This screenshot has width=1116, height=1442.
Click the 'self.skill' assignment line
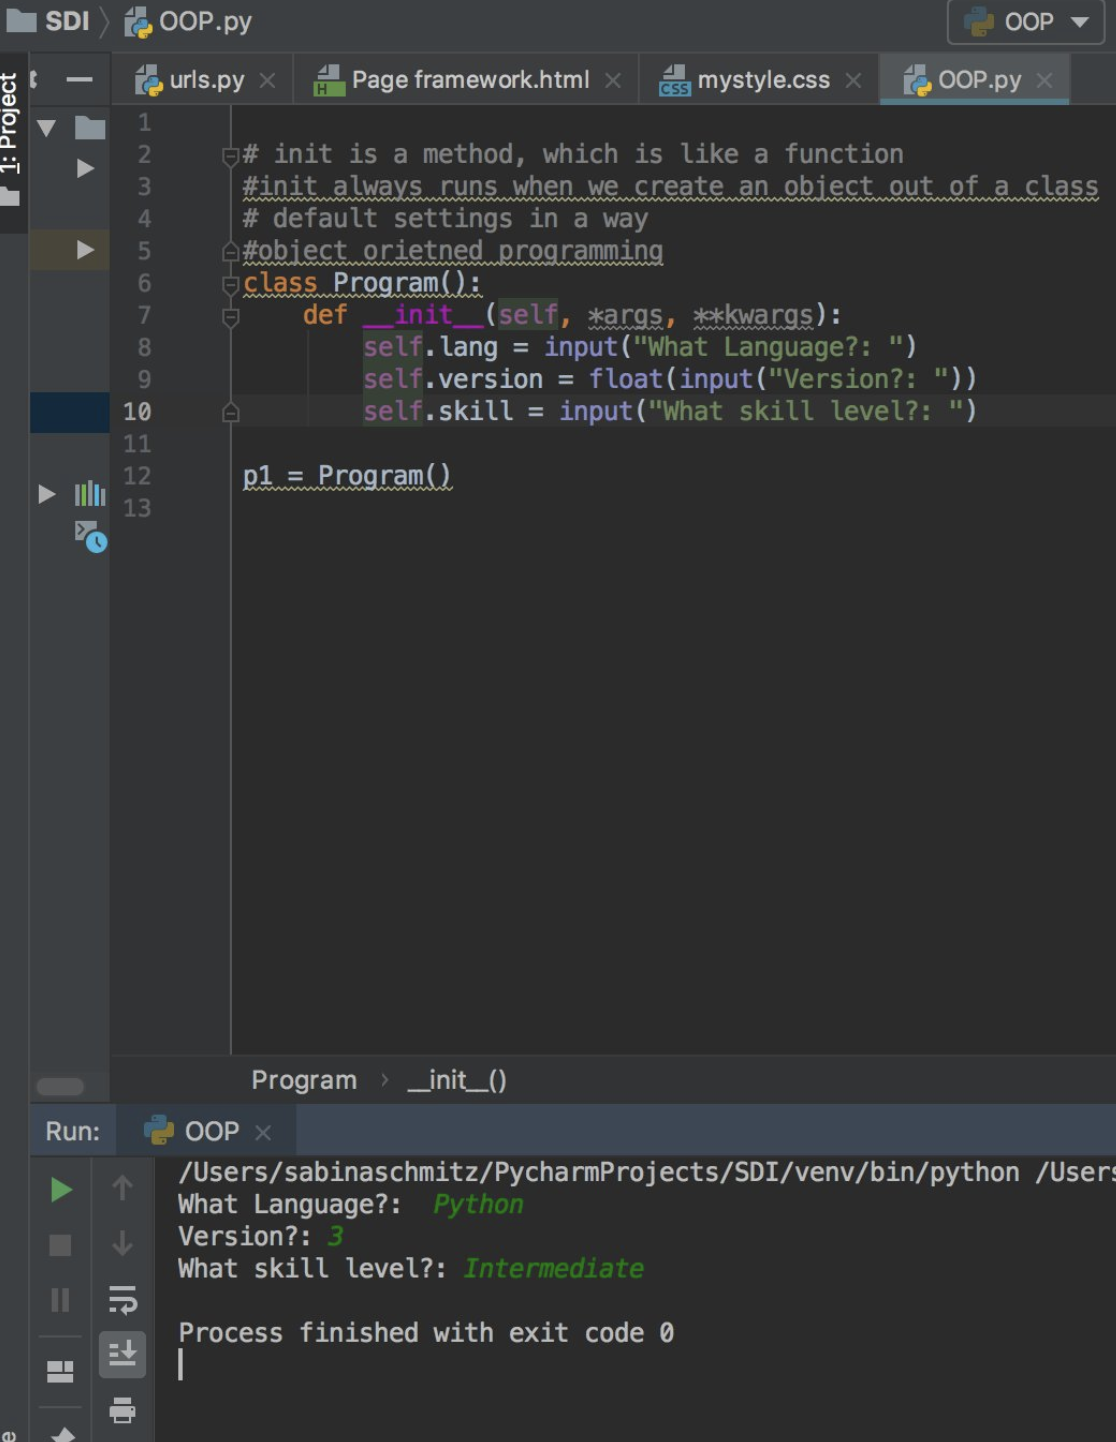(x=670, y=412)
